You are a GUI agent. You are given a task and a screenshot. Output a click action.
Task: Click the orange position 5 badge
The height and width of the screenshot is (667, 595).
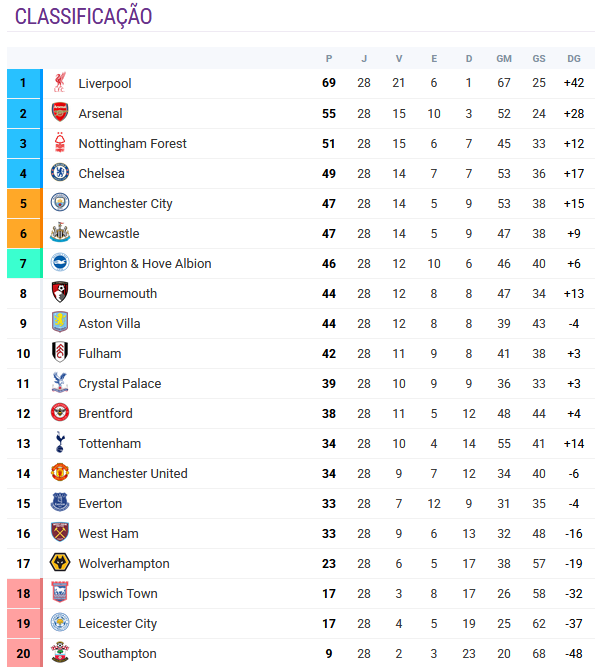tap(24, 203)
